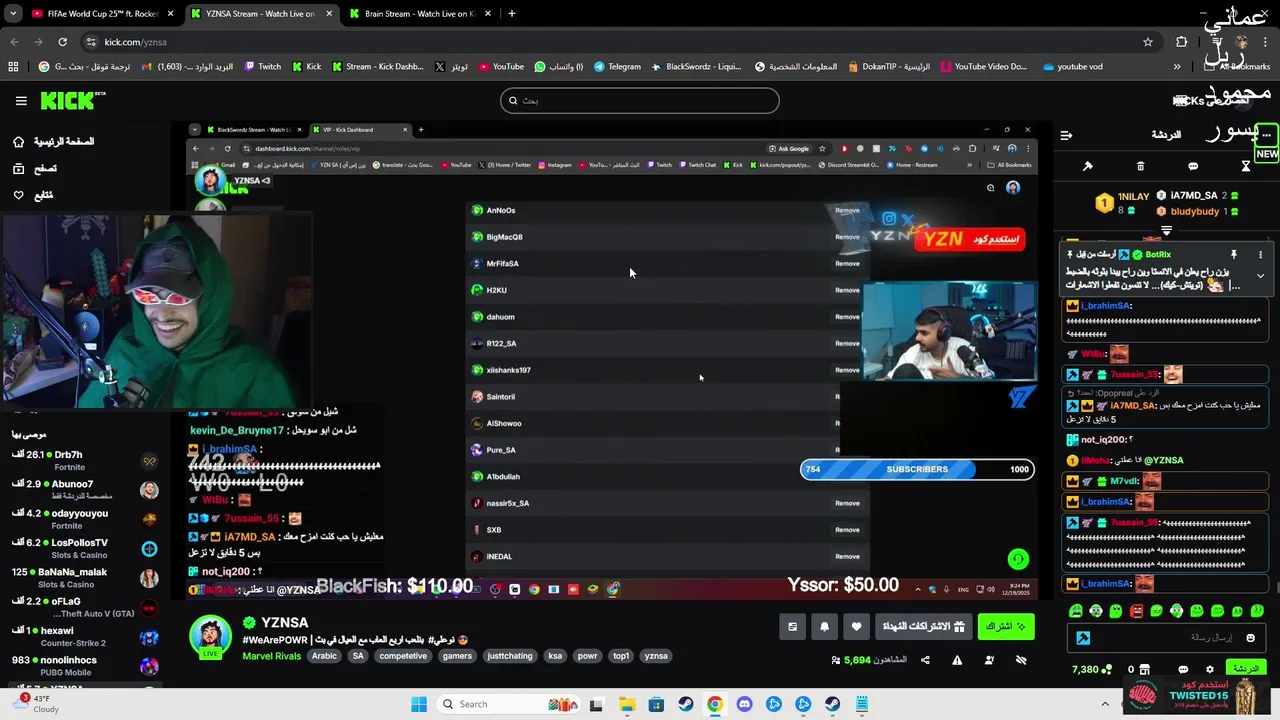Image resolution: width=1280 pixels, height=720 pixels.
Task: Select the justchatting tag
Action: point(510,656)
